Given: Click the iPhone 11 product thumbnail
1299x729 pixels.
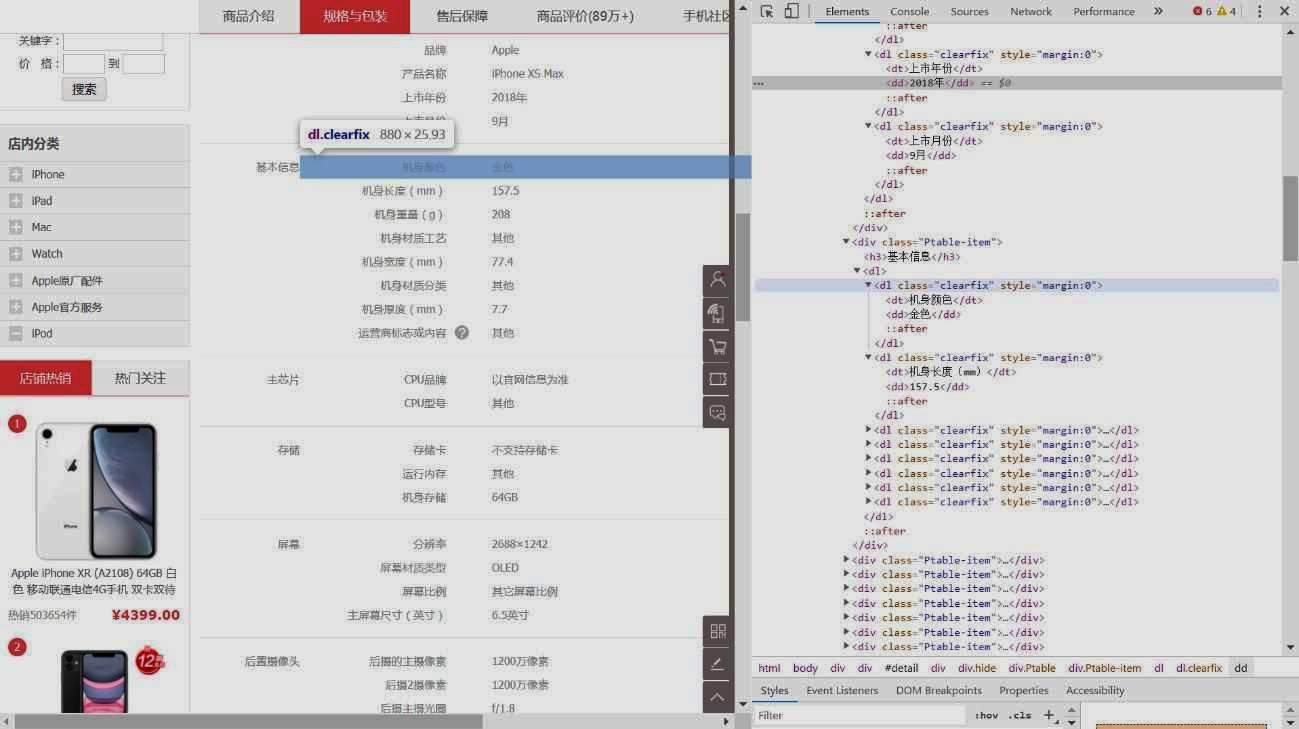Looking at the screenshot, I should 95,681.
